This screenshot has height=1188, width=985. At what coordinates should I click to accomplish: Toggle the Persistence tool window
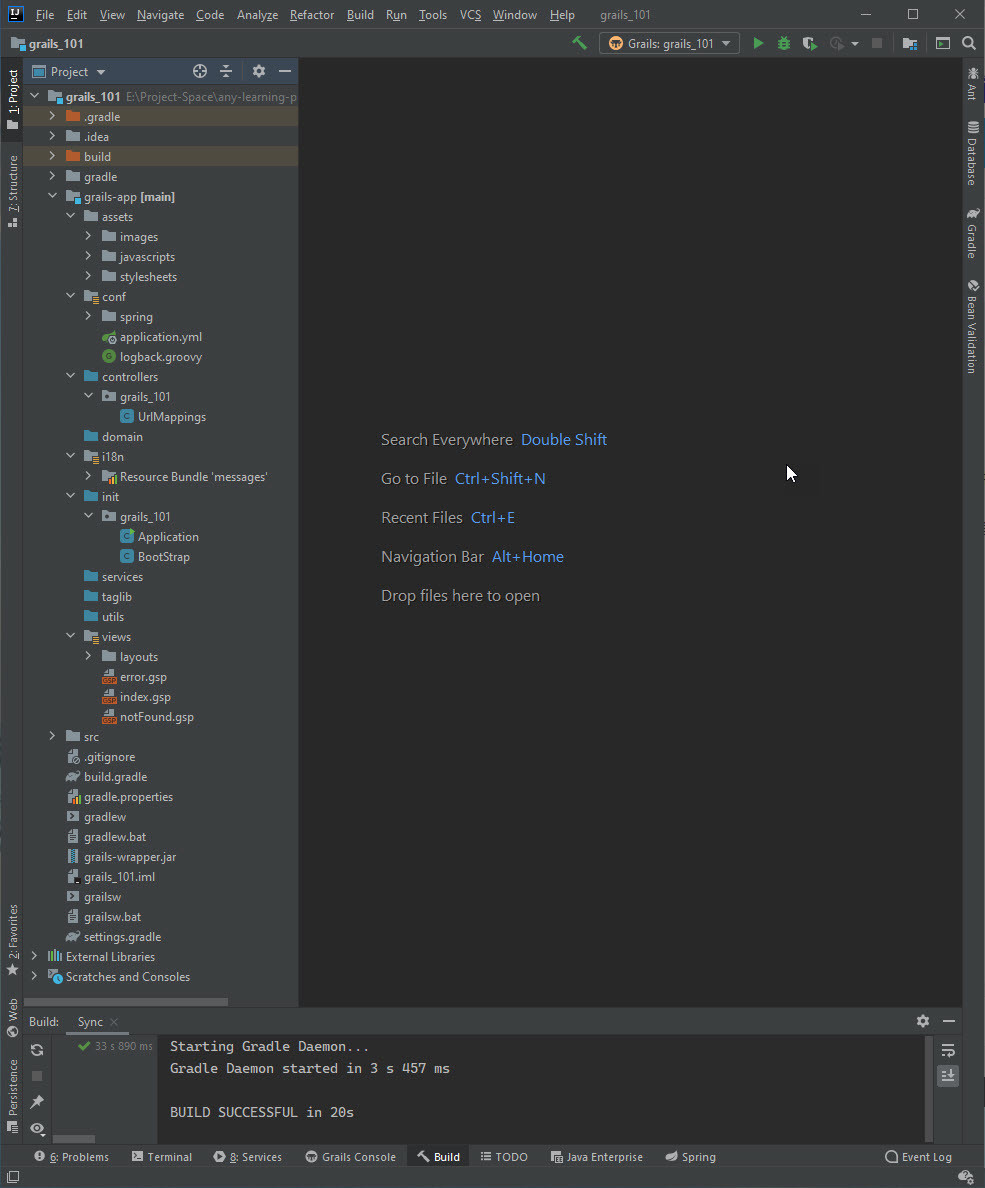point(12,1096)
